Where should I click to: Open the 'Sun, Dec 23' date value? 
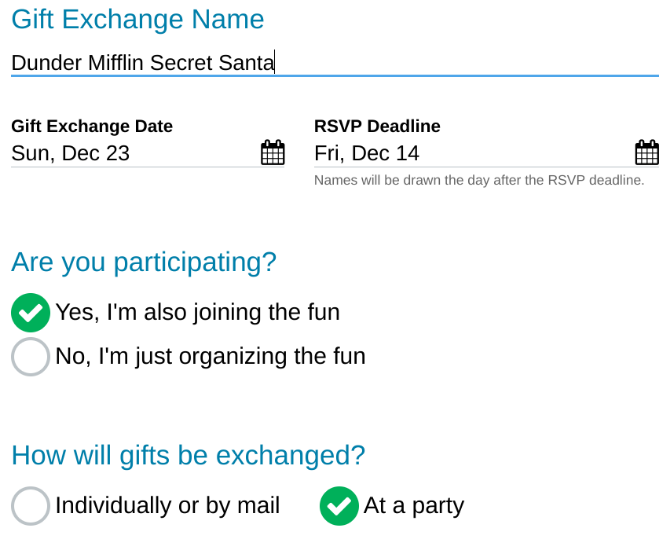[x=71, y=153]
